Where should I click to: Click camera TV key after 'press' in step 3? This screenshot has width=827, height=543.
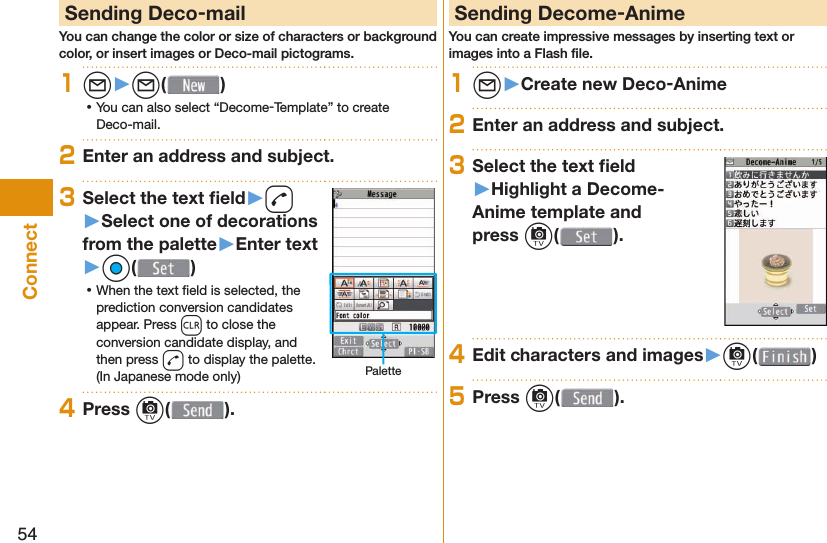click(x=538, y=236)
